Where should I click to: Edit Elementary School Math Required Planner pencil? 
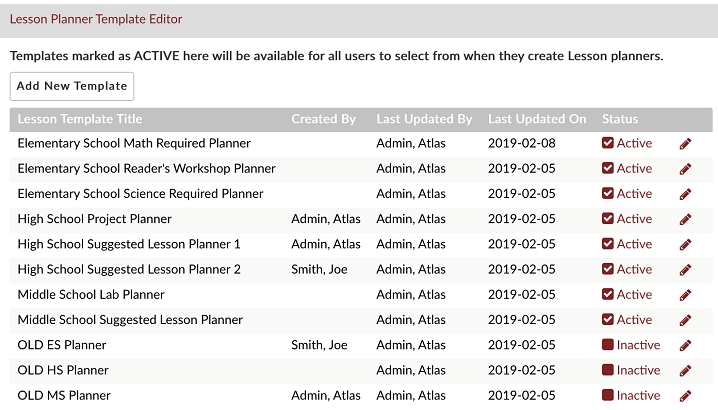pyautogui.click(x=685, y=144)
